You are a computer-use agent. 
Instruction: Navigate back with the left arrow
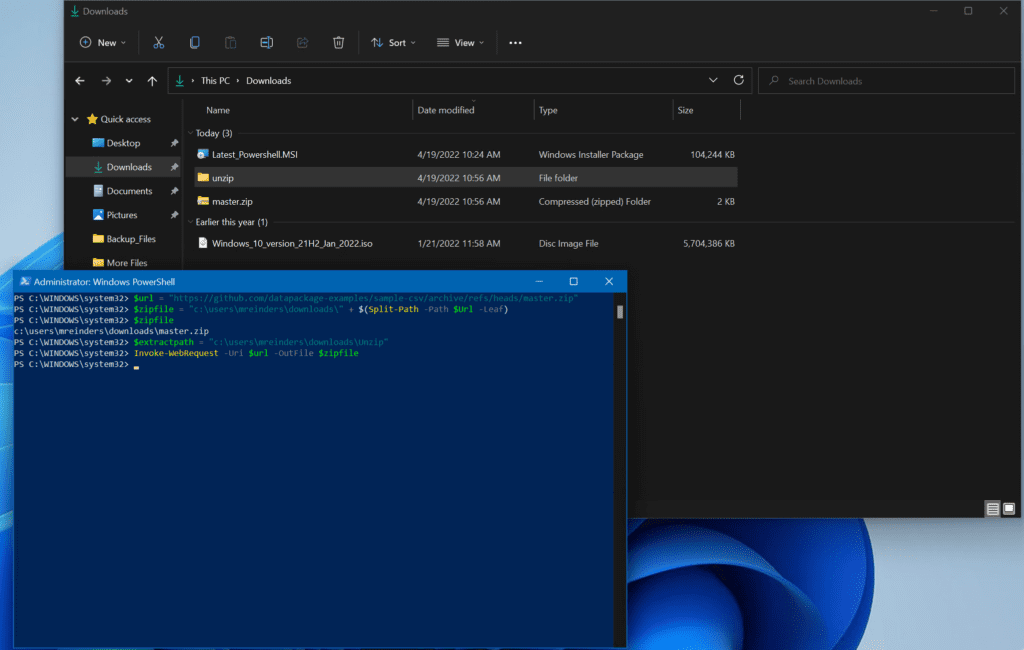[x=80, y=81]
